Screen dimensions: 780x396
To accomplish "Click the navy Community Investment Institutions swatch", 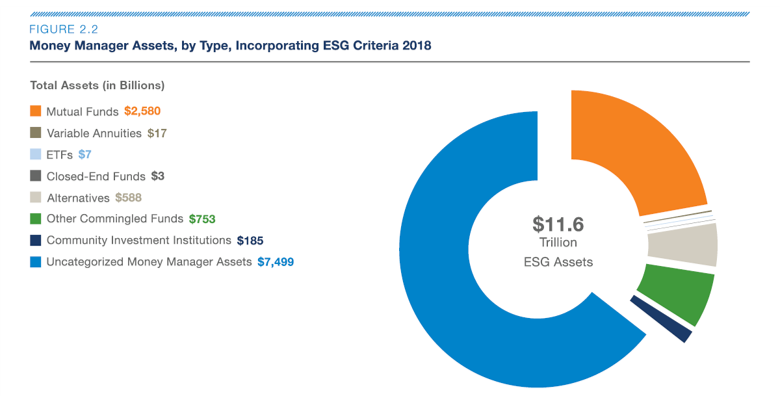I will [x=35, y=240].
